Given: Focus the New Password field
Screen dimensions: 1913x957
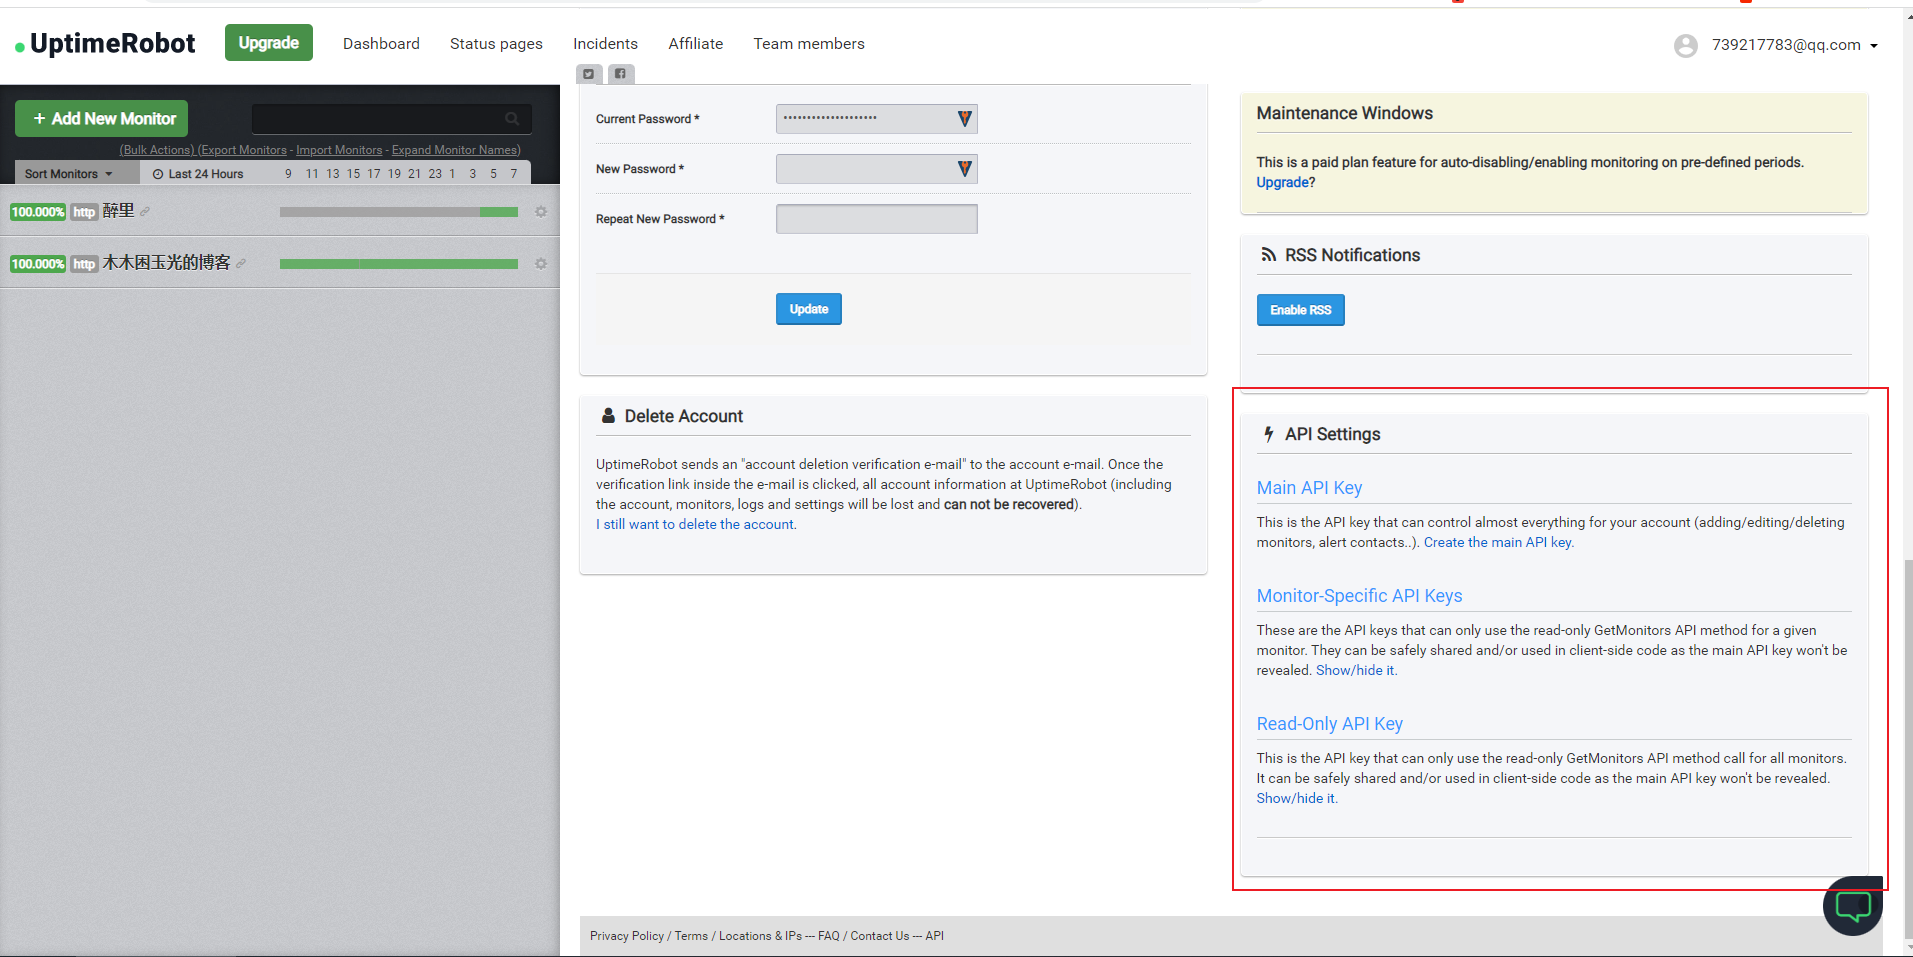Looking at the screenshot, I should point(877,169).
